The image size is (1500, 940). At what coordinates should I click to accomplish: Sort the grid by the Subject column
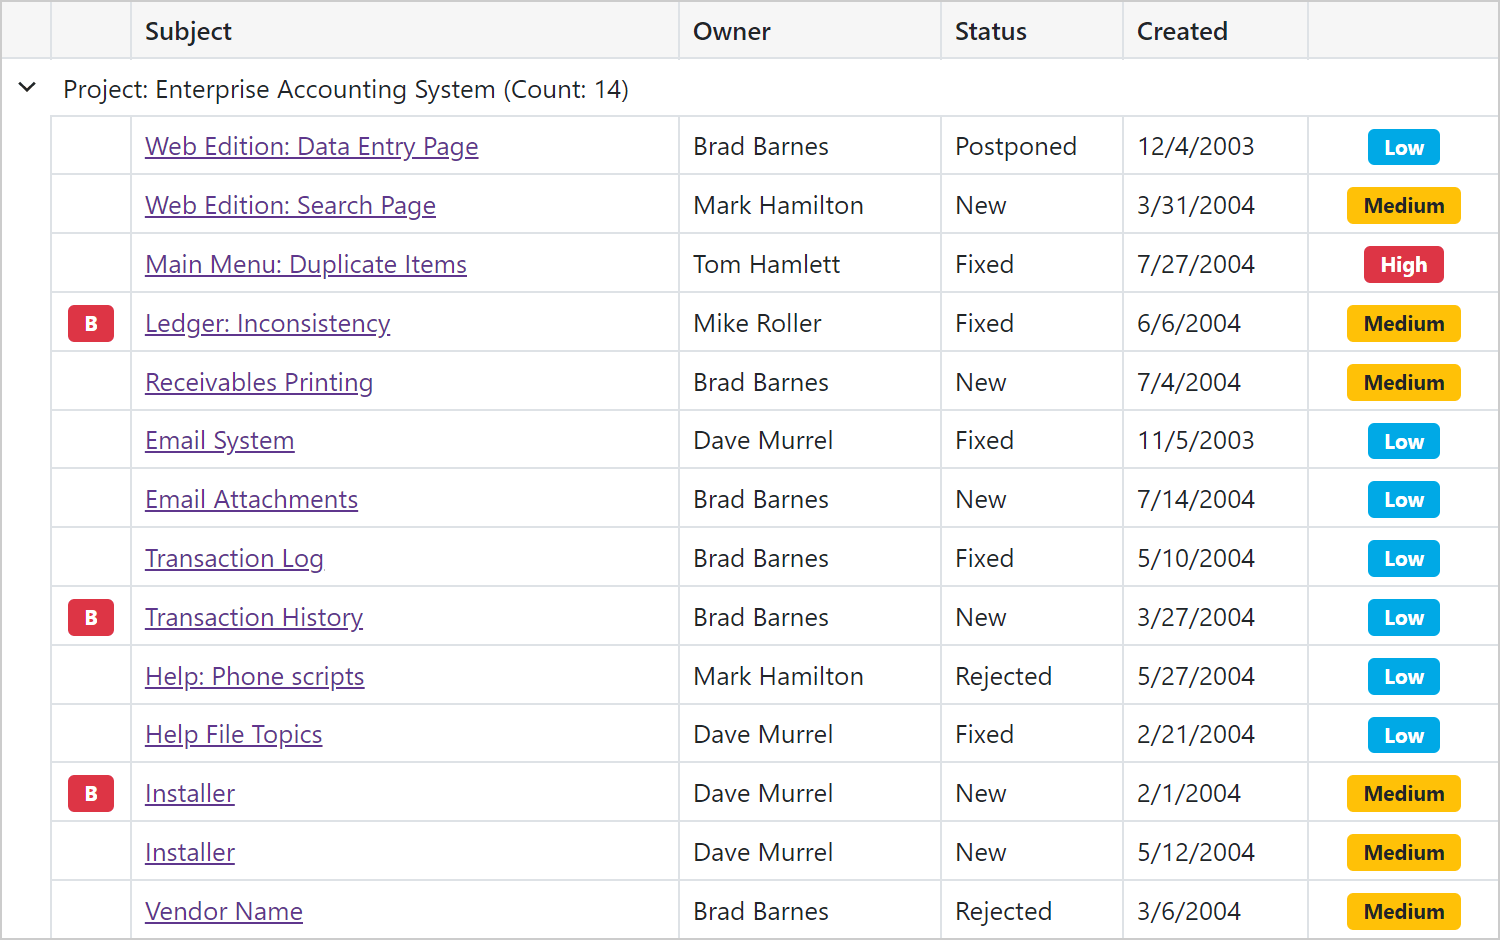[x=188, y=31]
